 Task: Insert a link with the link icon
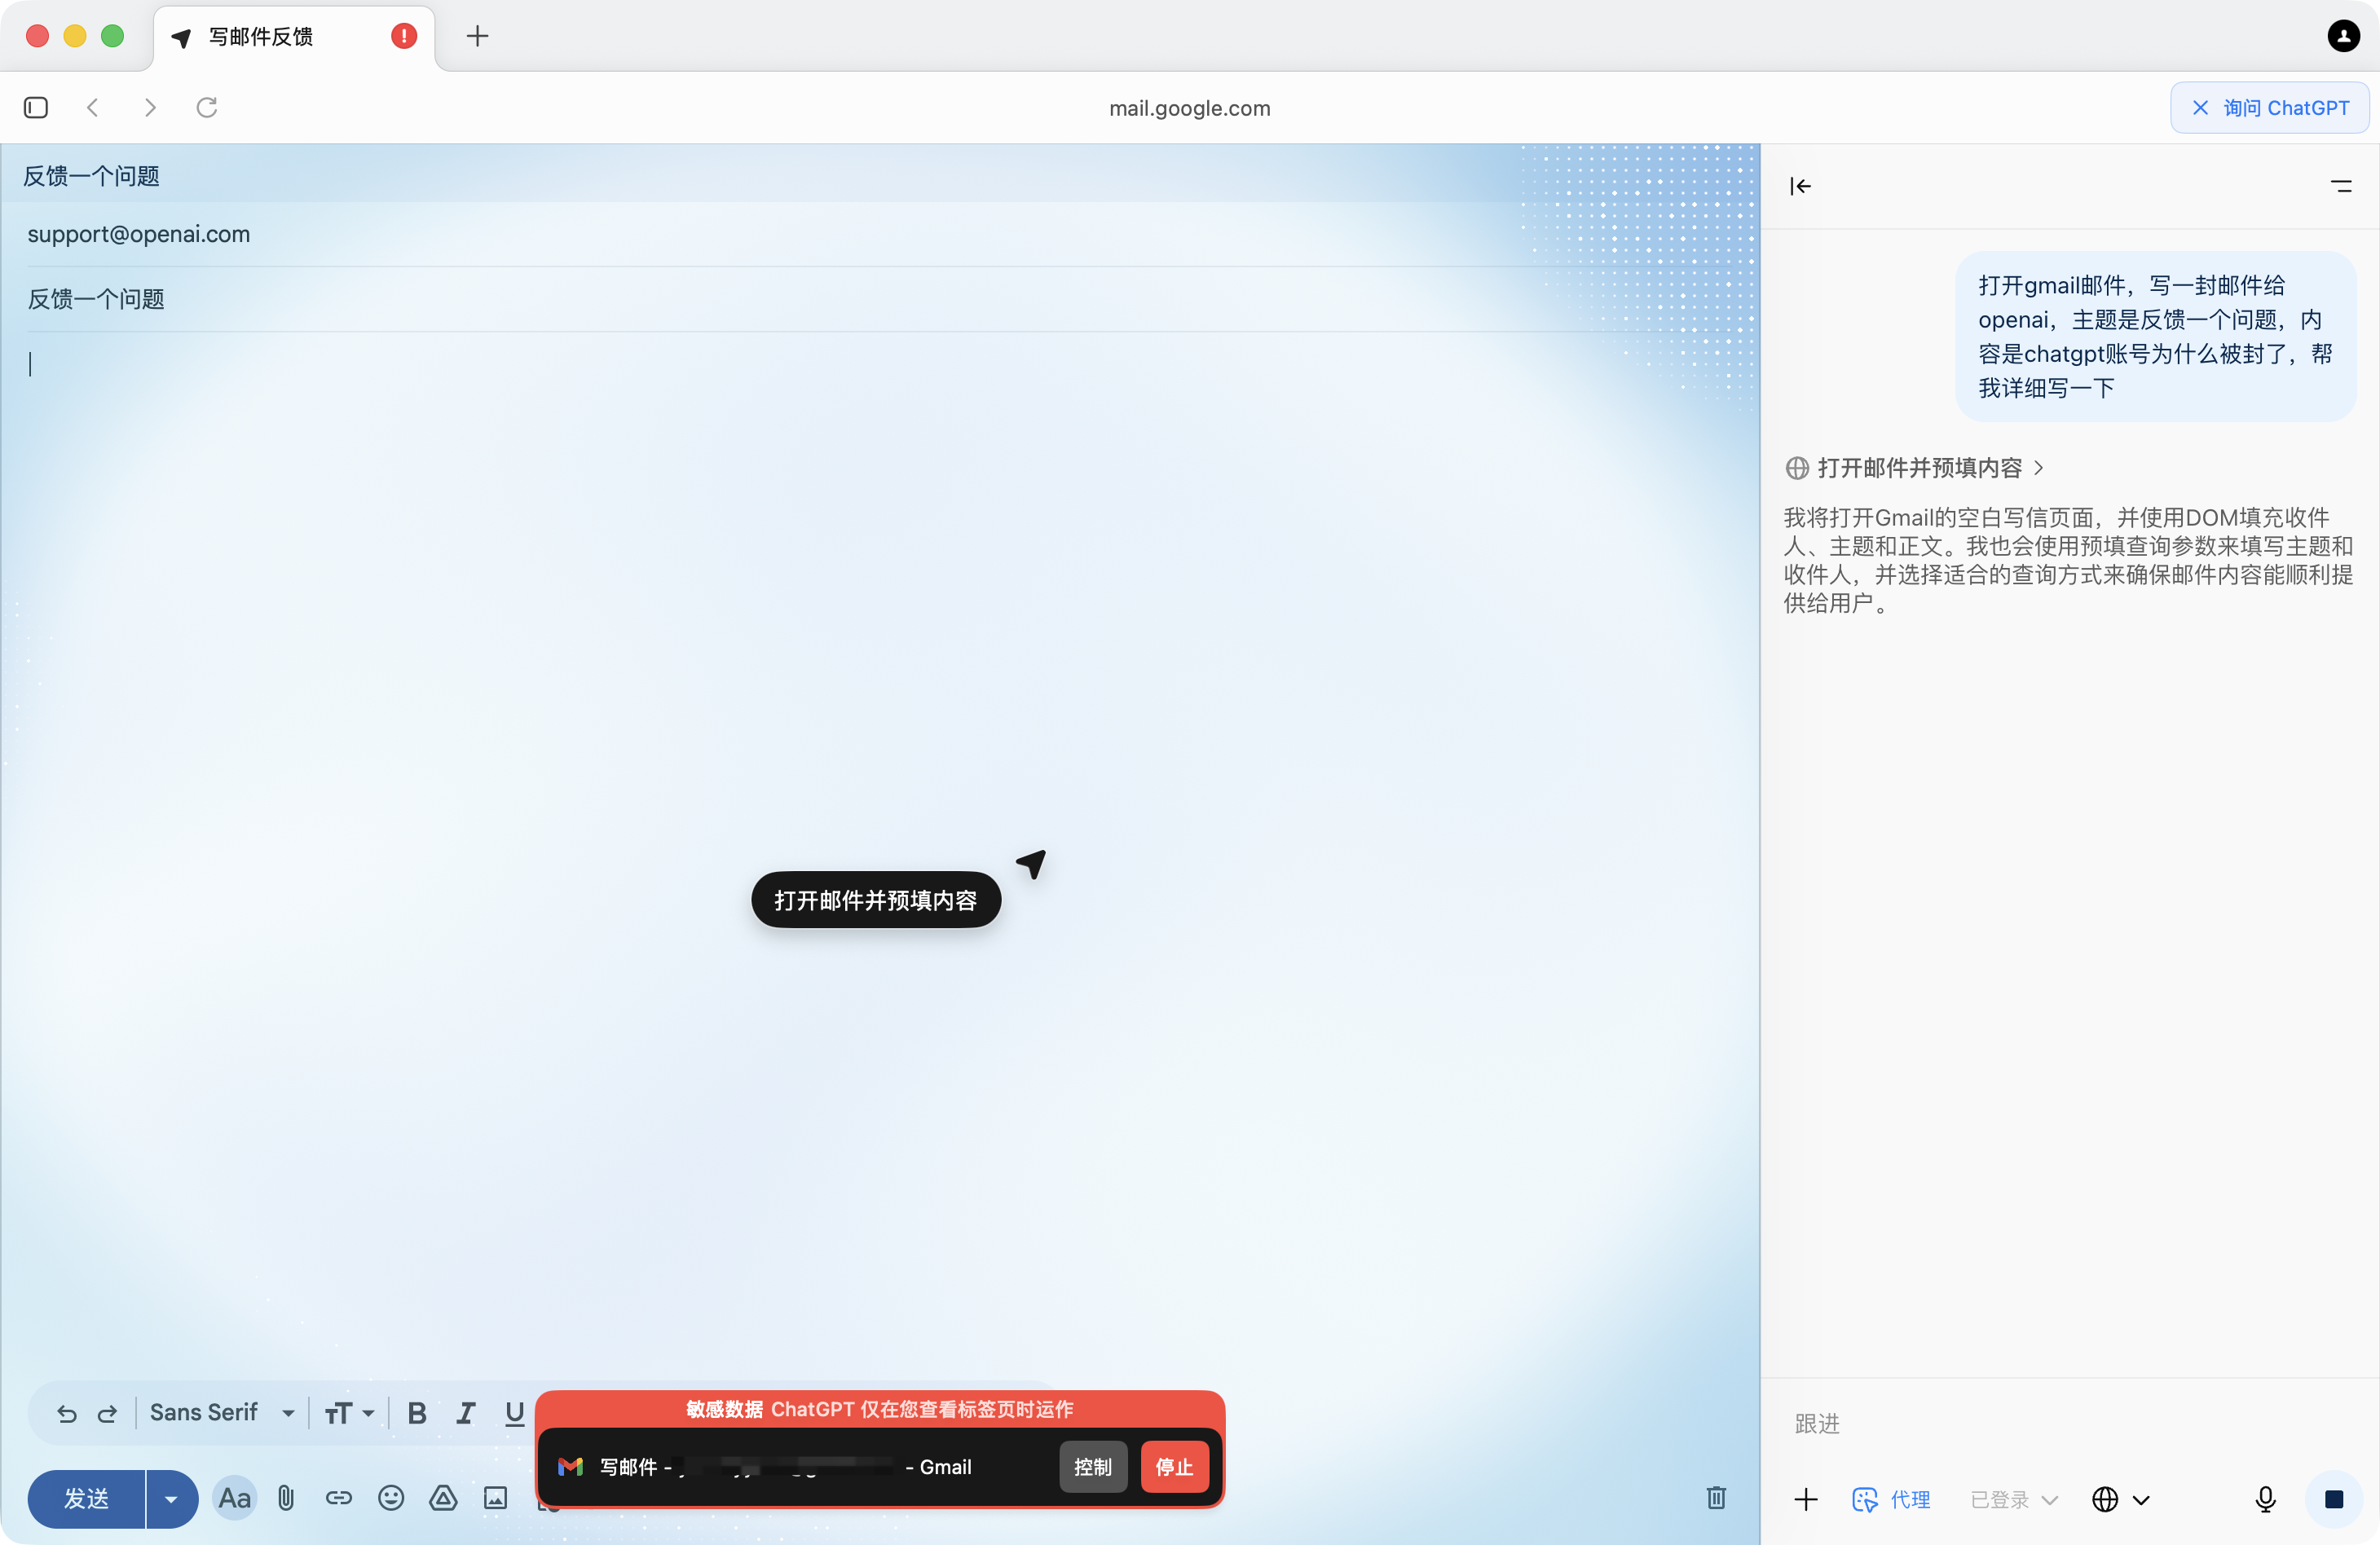[x=339, y=1497]
